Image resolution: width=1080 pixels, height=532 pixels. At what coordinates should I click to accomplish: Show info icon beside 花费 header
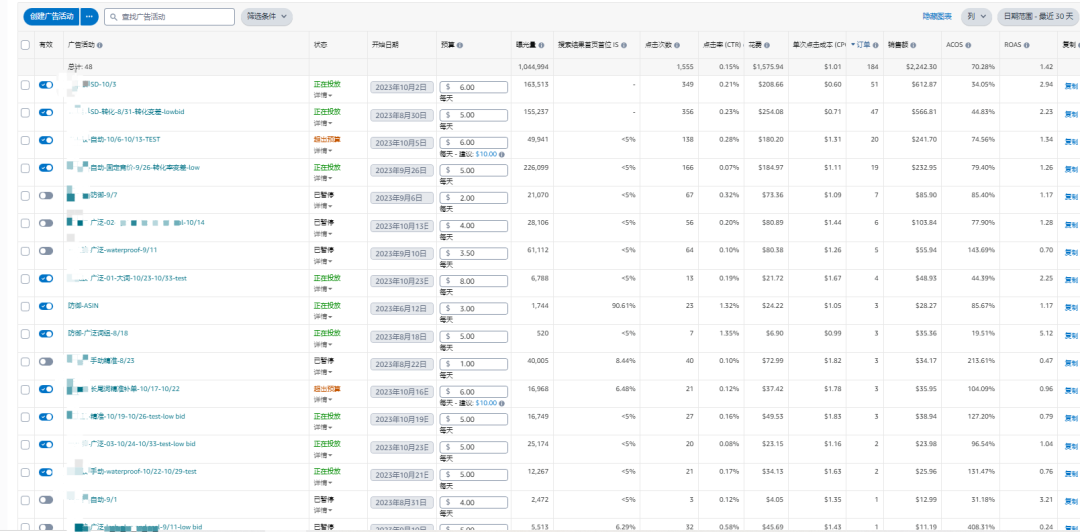tap(767, 45)
